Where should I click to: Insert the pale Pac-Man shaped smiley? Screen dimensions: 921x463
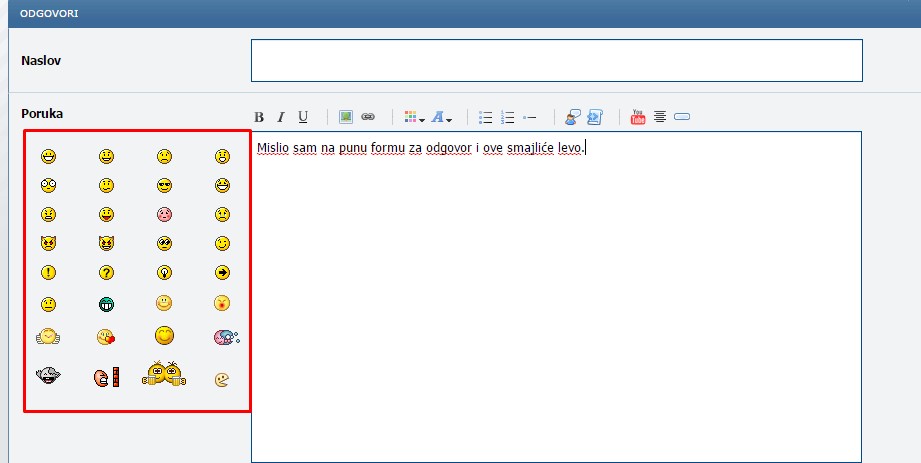(x=222, y=380)
